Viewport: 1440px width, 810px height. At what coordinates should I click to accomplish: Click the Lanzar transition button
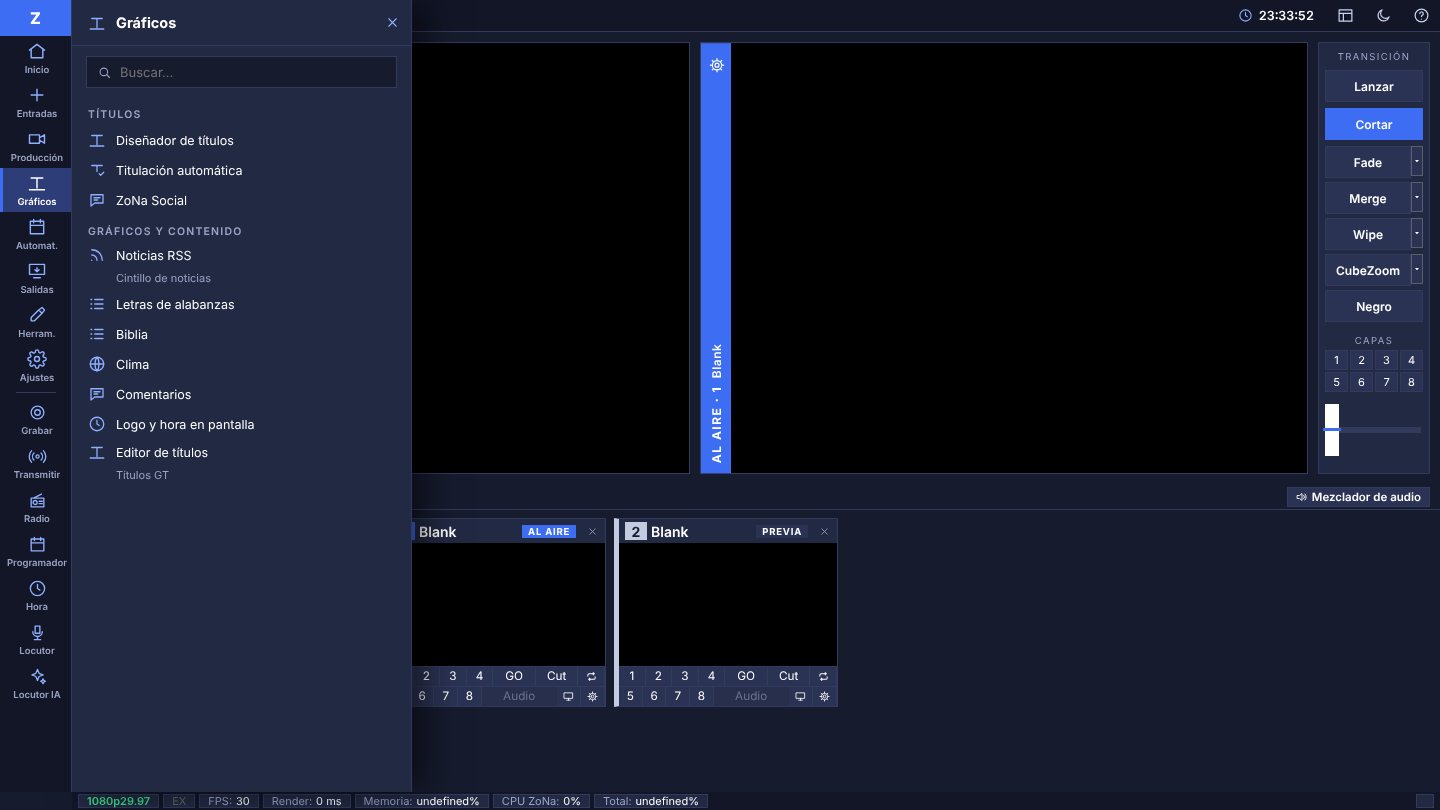click(x=1373, y=86)
